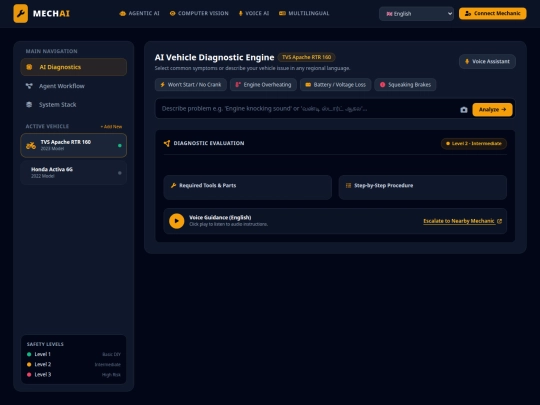This screenshot has height=405, width=540.
Task: Click the System Stack layers icon
Action: pyautogui.click(x=29, y=104)
